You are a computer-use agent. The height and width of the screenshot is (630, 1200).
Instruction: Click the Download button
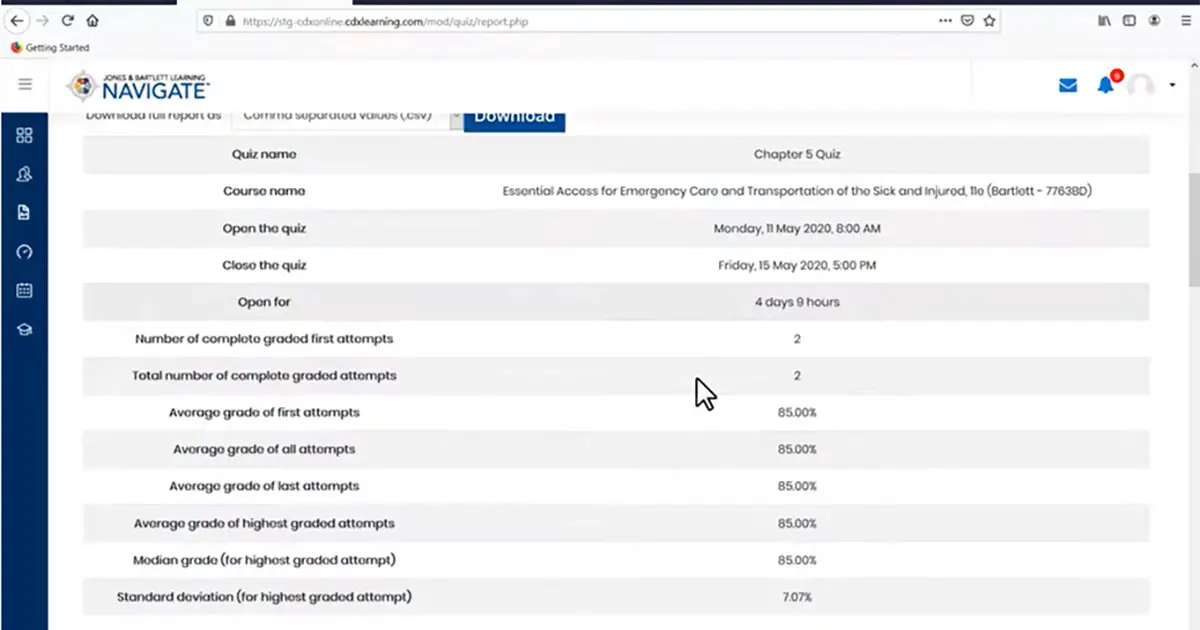point(514,117)
